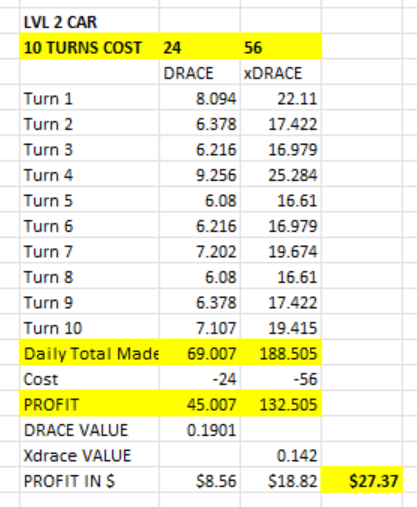
Task: Select the Xdrace VALUE cell 0.142
Action: [x=281, y=455]
